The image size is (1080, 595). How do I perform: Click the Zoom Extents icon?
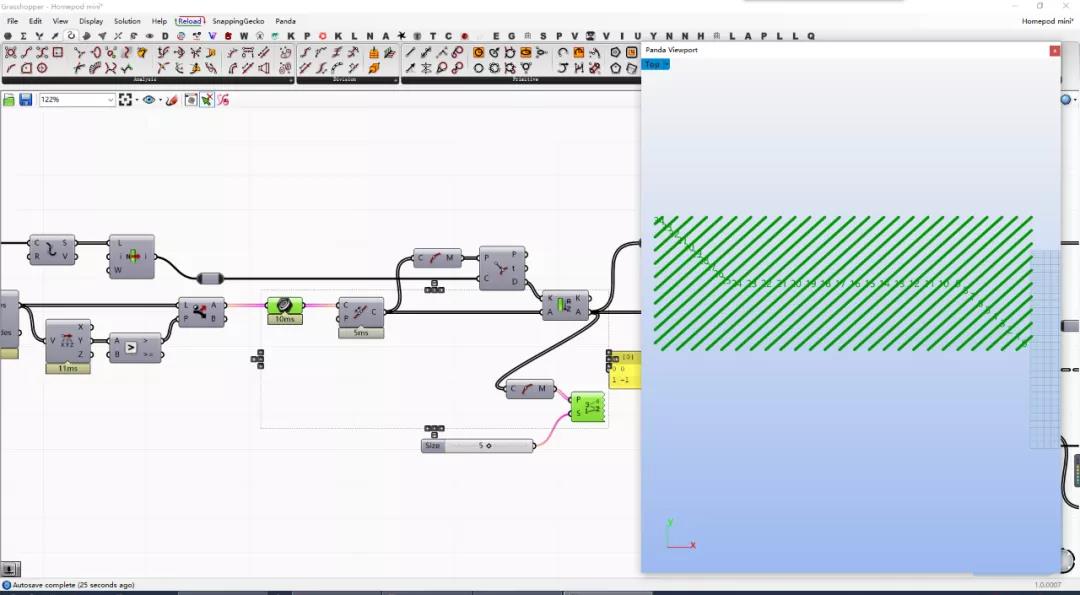(x=125, y=100)
